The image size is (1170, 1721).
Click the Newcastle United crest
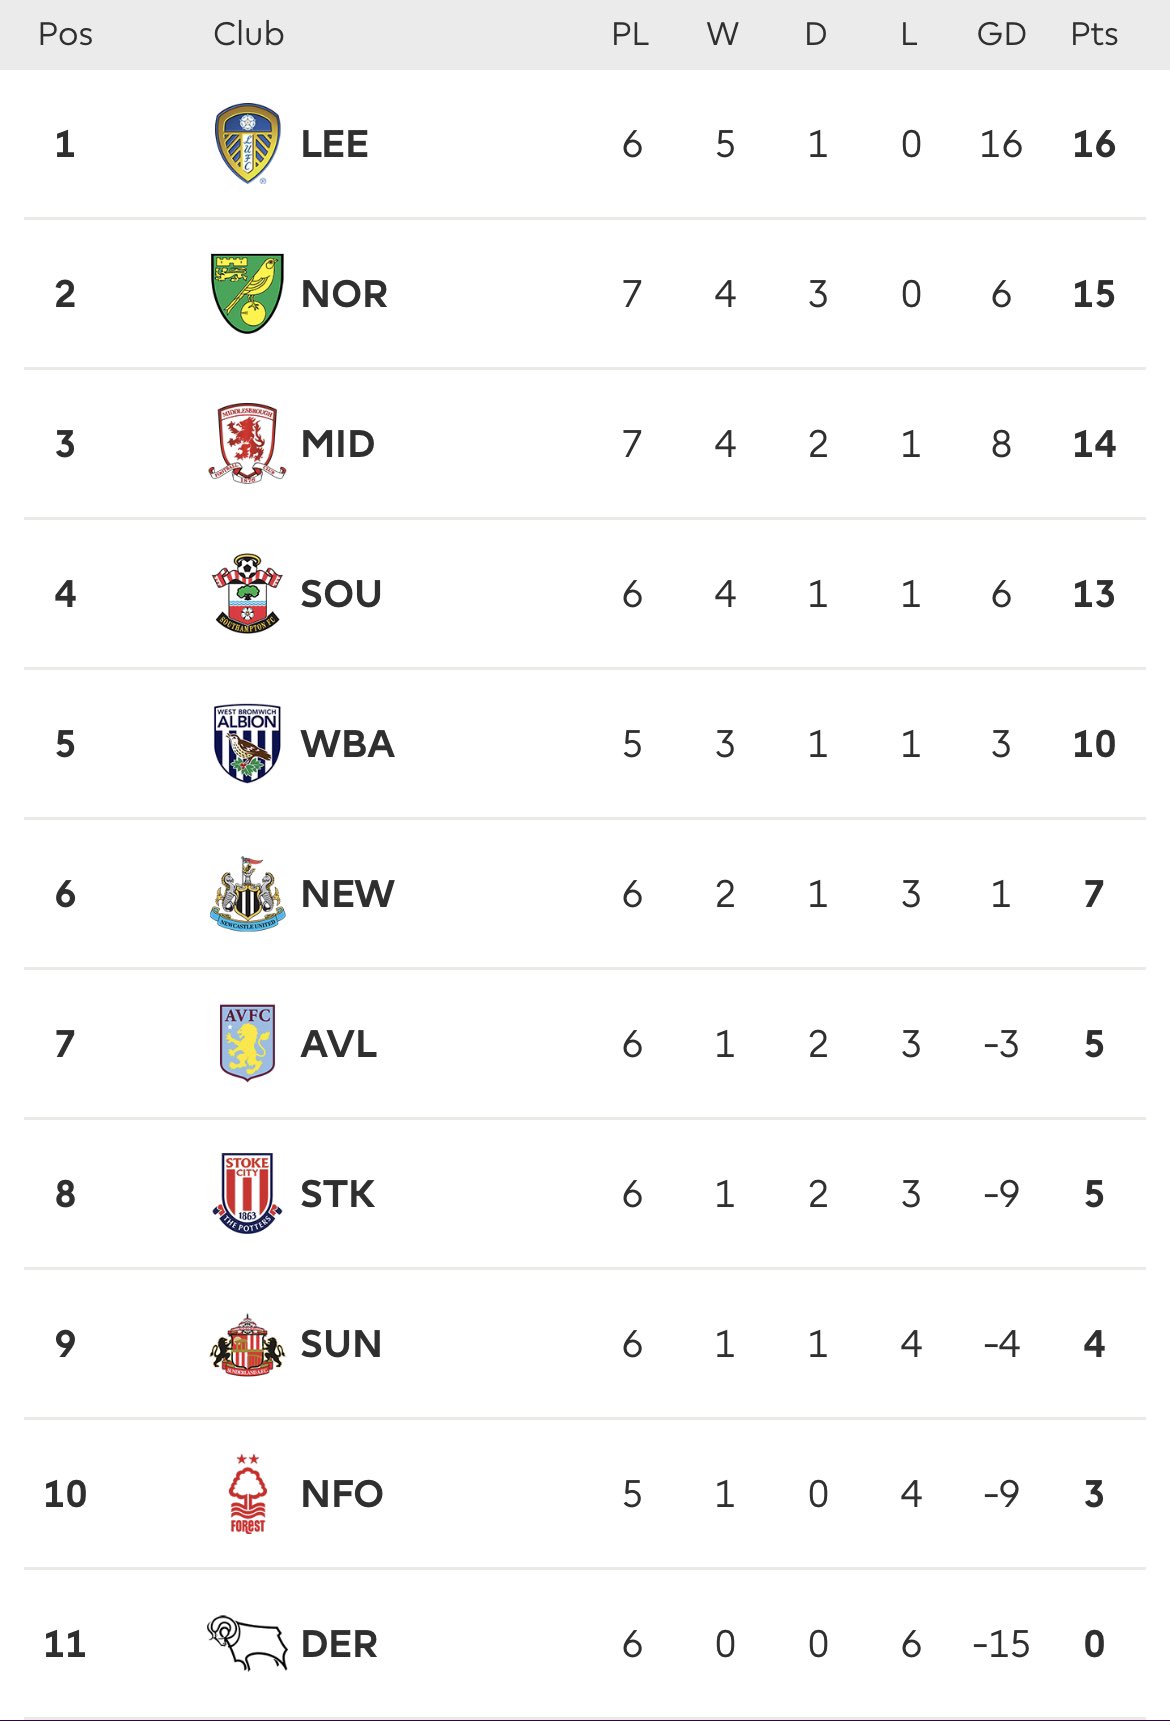click(x=247, y=894)
